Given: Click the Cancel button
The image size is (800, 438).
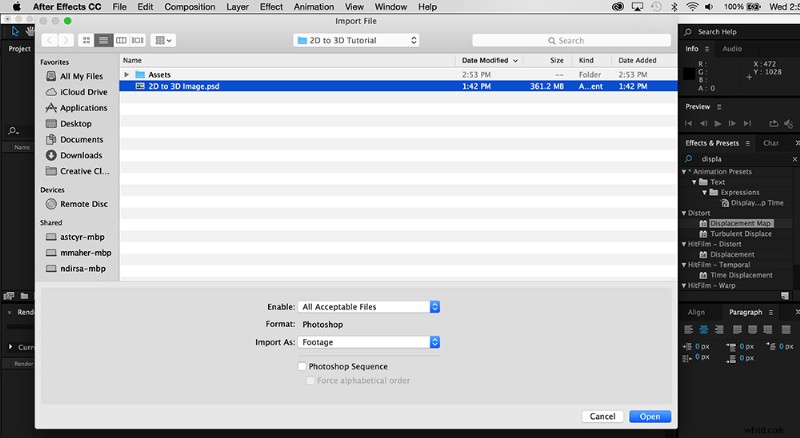Looking at the screenshot, I should pyautogui.click(x=602, y=416).
